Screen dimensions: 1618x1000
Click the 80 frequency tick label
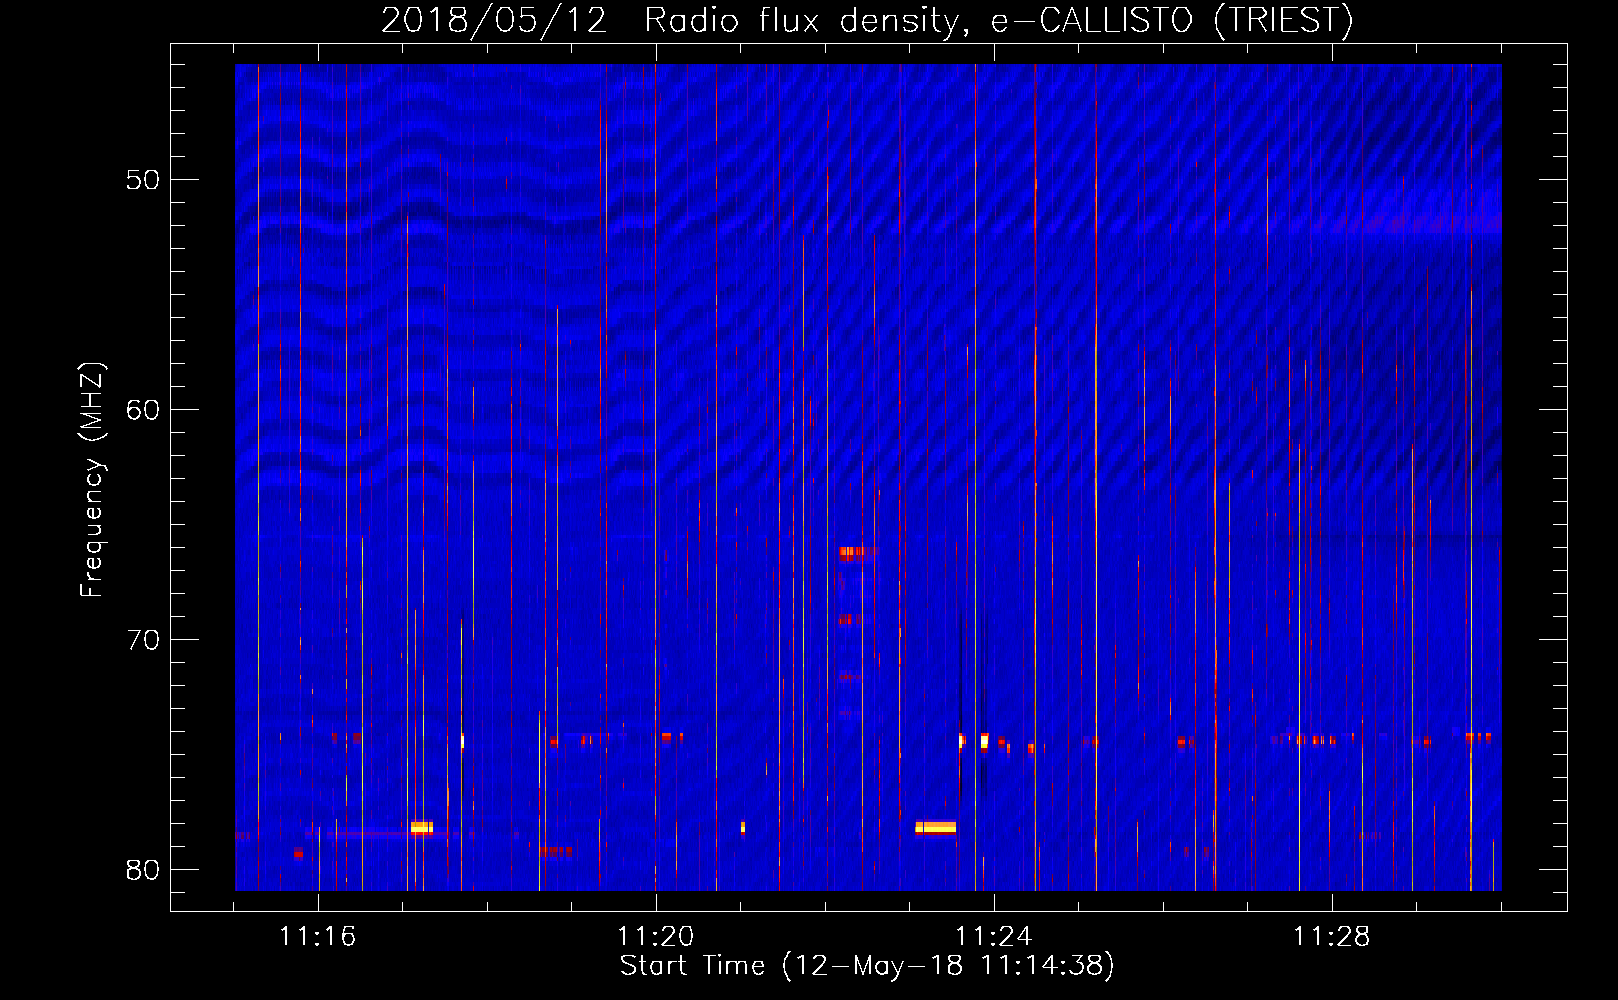[x=143, y=870]
